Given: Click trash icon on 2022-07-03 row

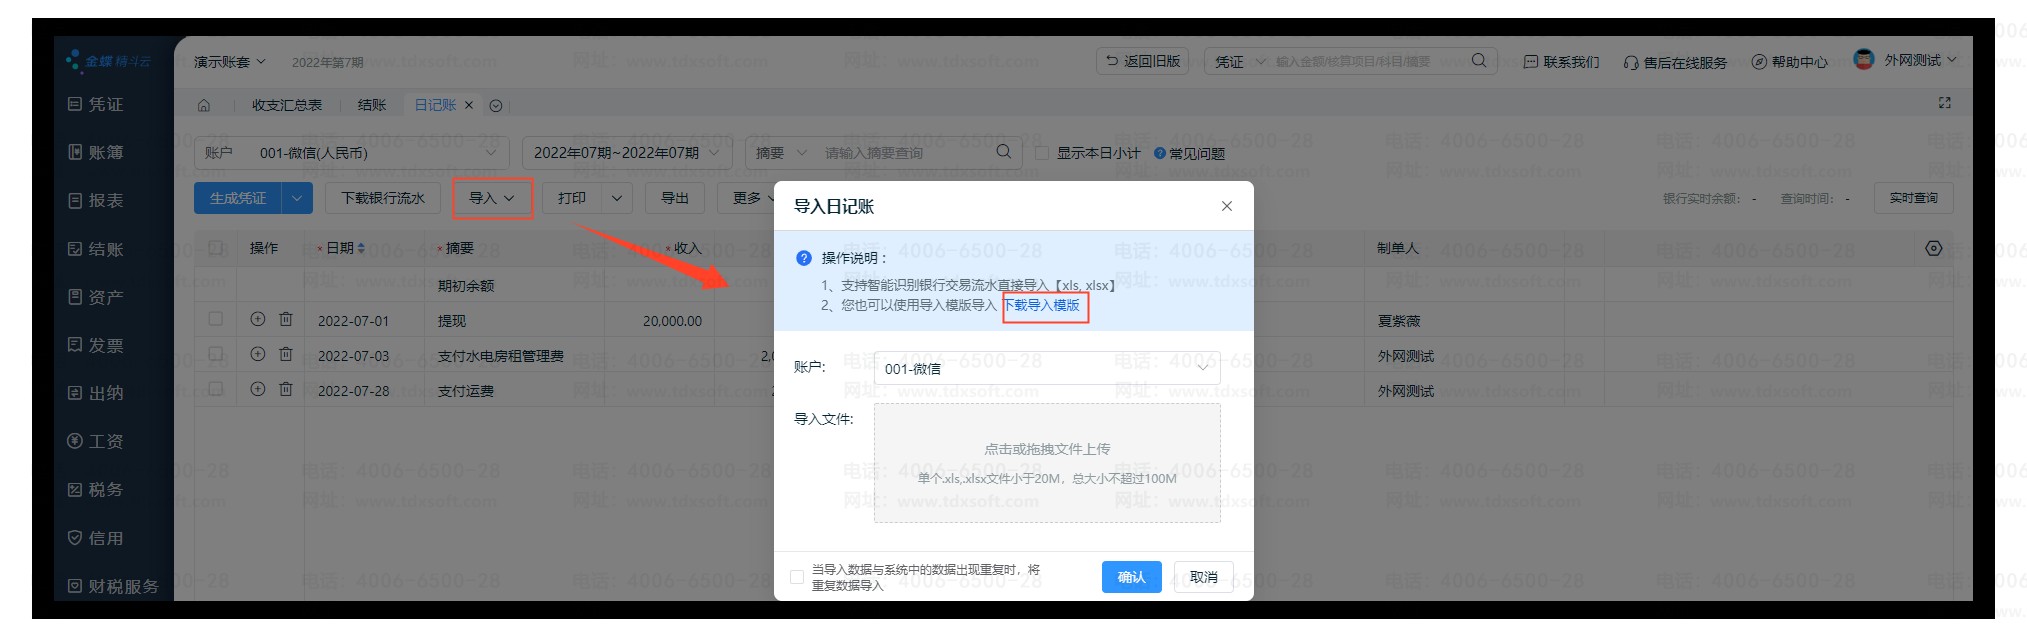Looking at the screenshot, I should click(286, 354).
